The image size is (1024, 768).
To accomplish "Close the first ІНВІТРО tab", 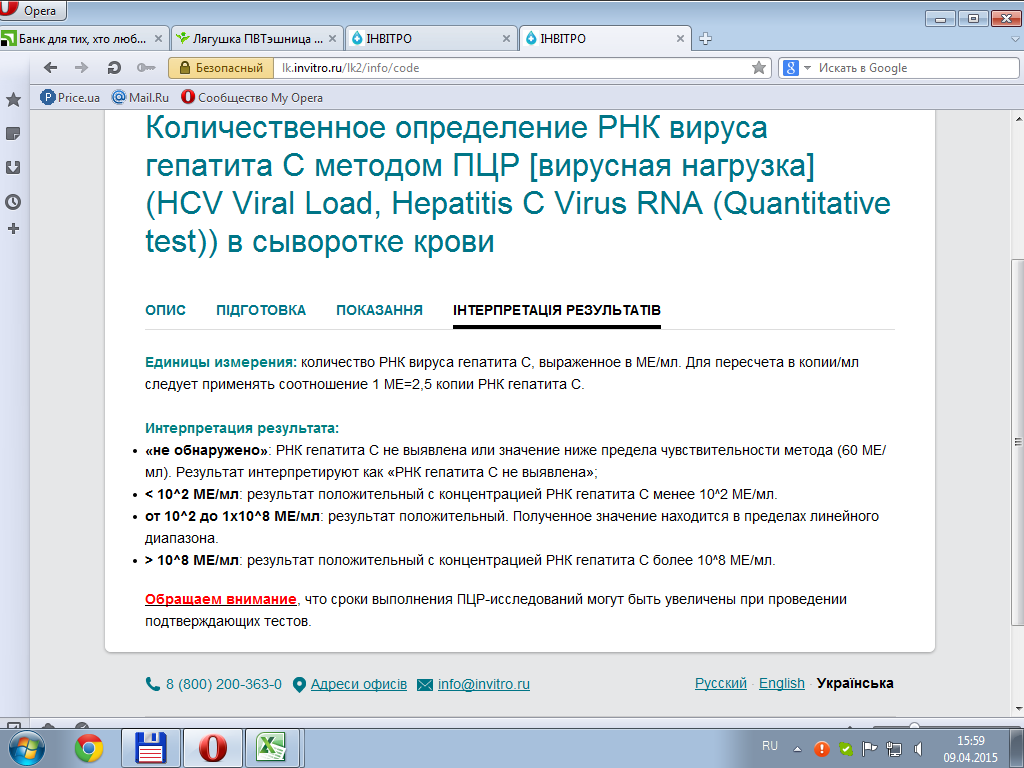I will pos(506,39).
